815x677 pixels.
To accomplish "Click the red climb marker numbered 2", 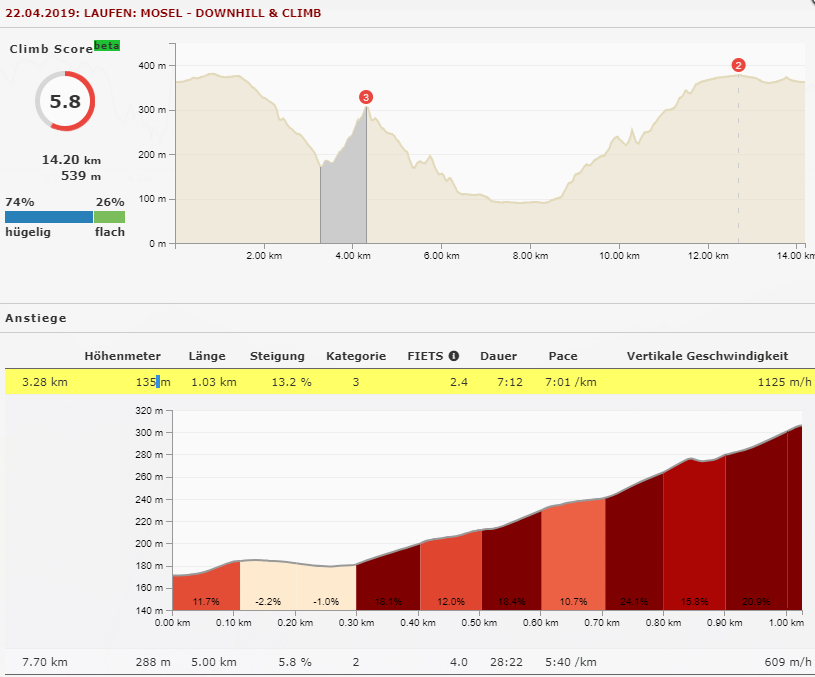I will [738, 66].
